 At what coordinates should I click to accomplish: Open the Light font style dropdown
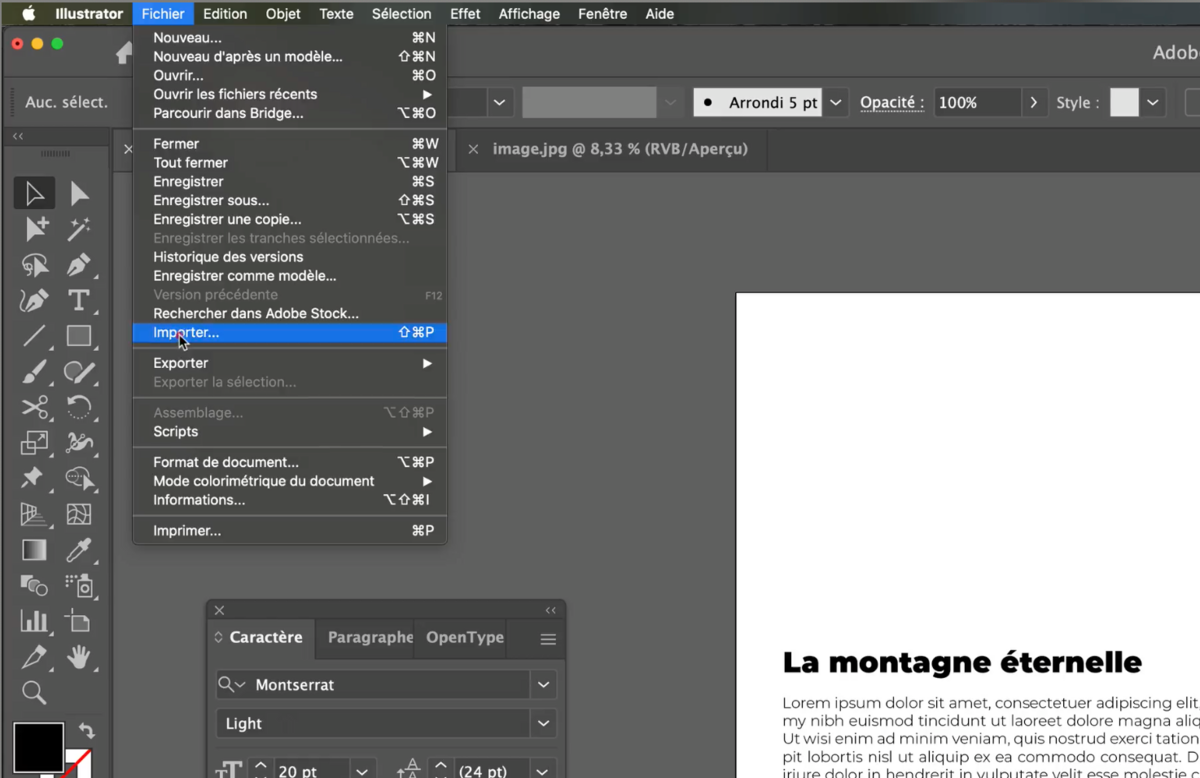pyautogui.click(x=544, y=723)
